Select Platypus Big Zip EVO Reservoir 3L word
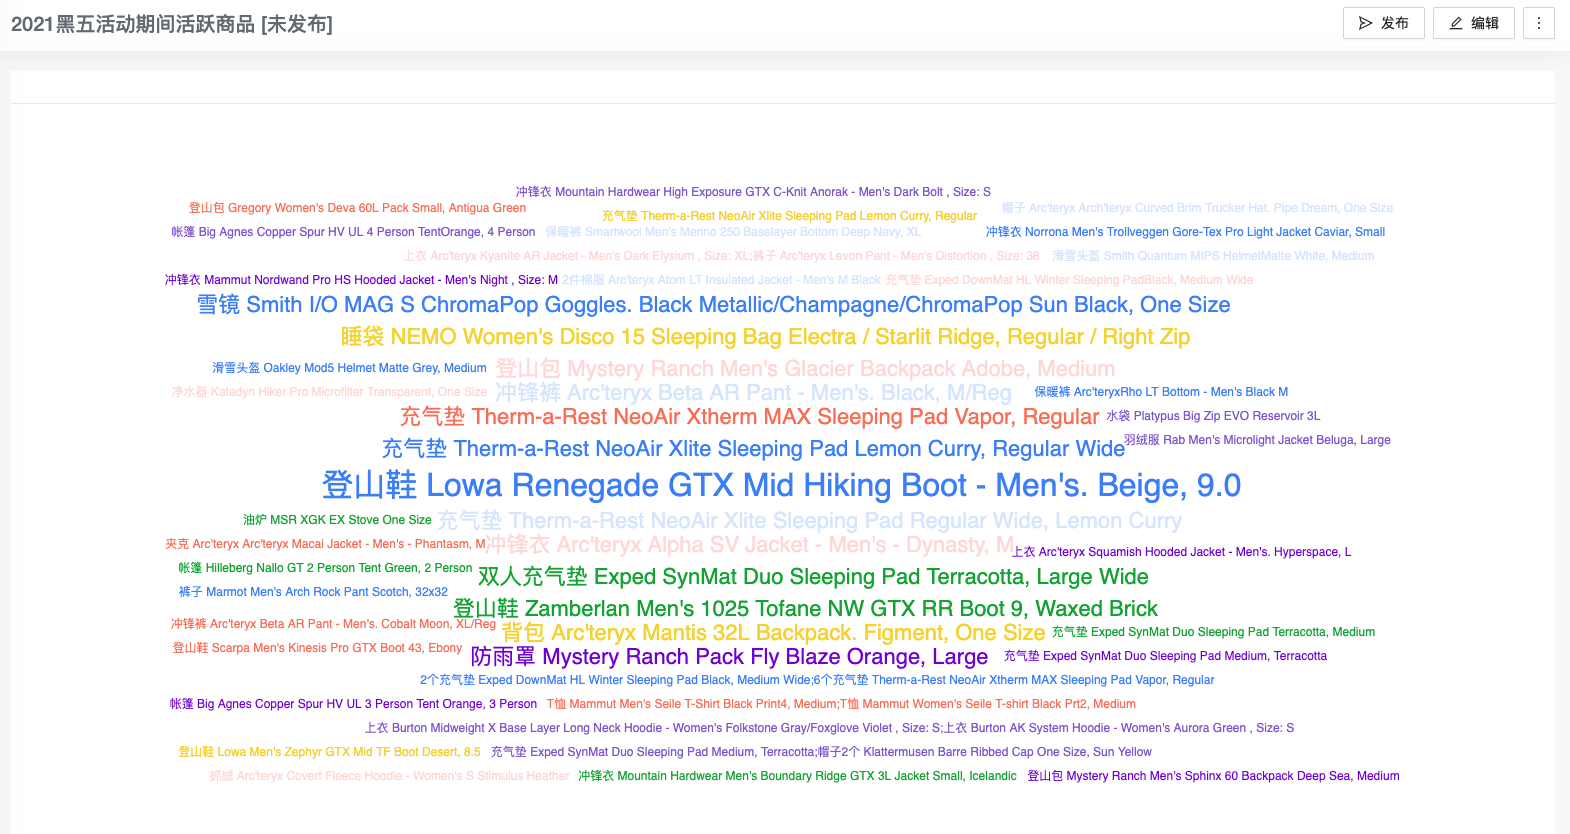Image resolution: width=1570 pixels, height=834 pixels. click(x=1213, y=416)
